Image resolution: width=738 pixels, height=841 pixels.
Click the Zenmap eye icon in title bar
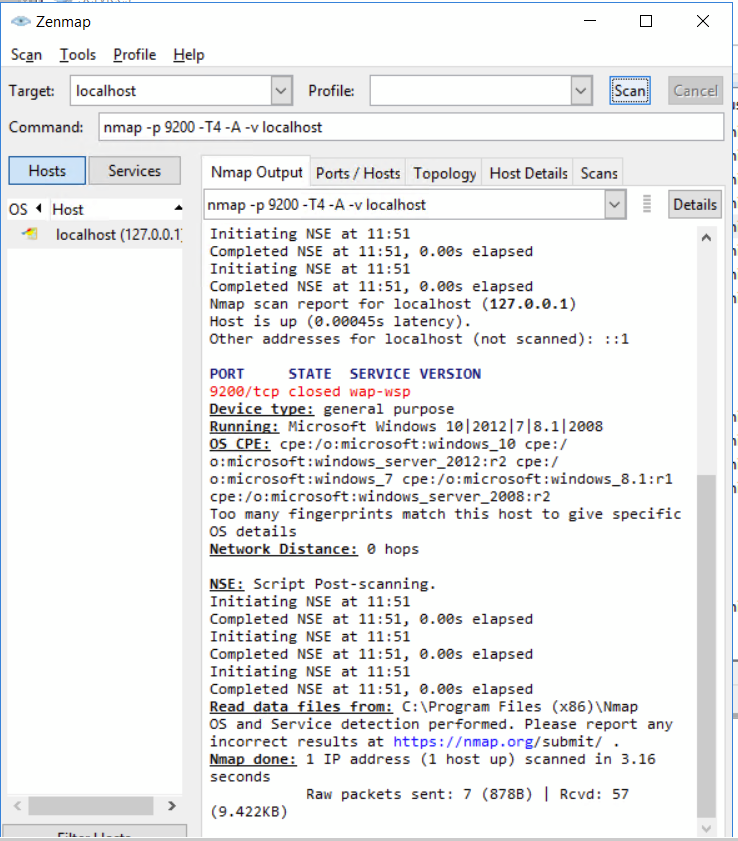(x=21, y=21)
